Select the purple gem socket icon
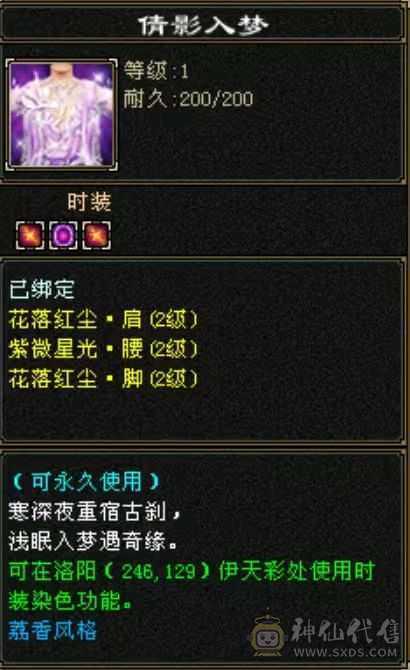This screenshot has height=670, width=410. 63,235
